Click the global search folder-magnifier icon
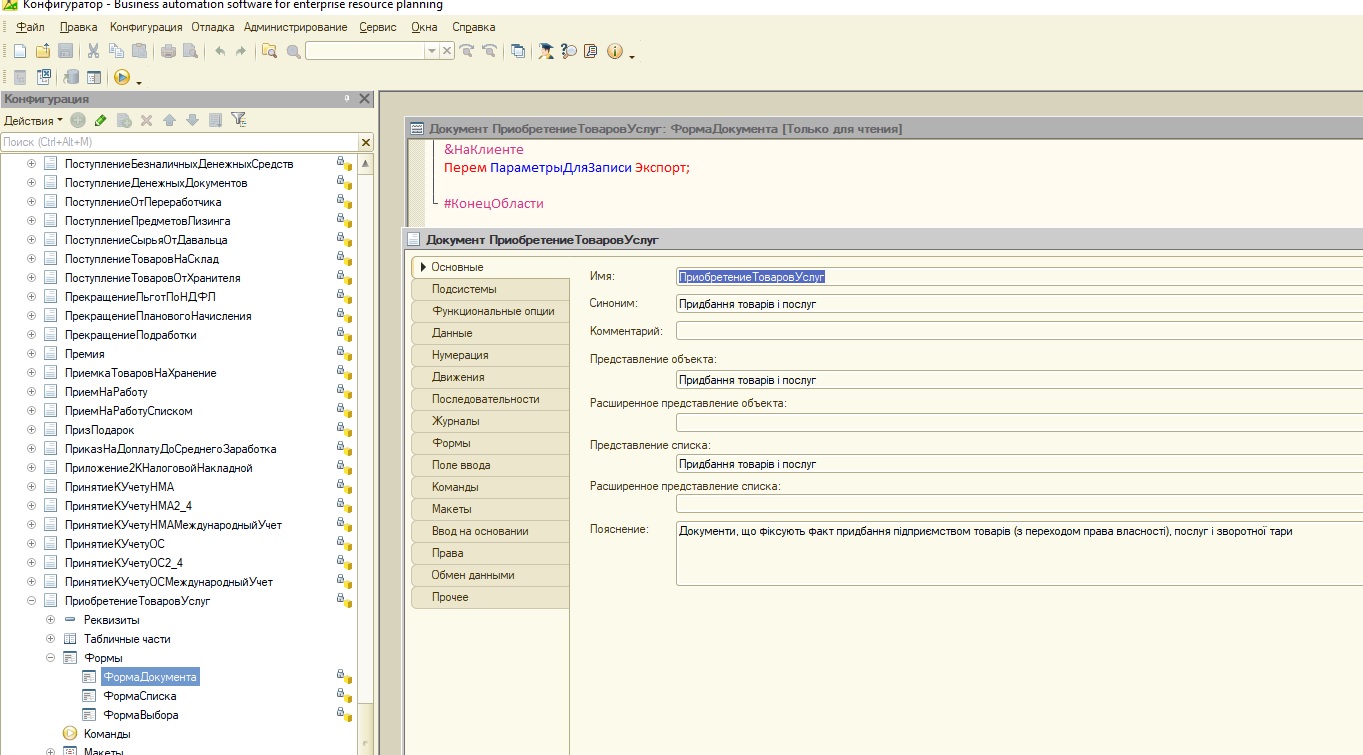This screenshot has height=755, width=1363. click(269, 51)
